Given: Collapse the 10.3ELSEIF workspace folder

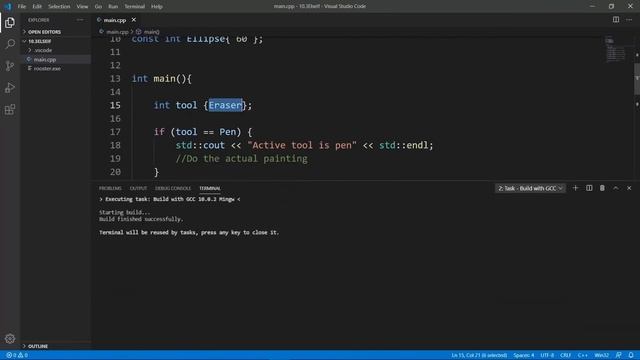Looking at the screenshot, I should 40,41.
